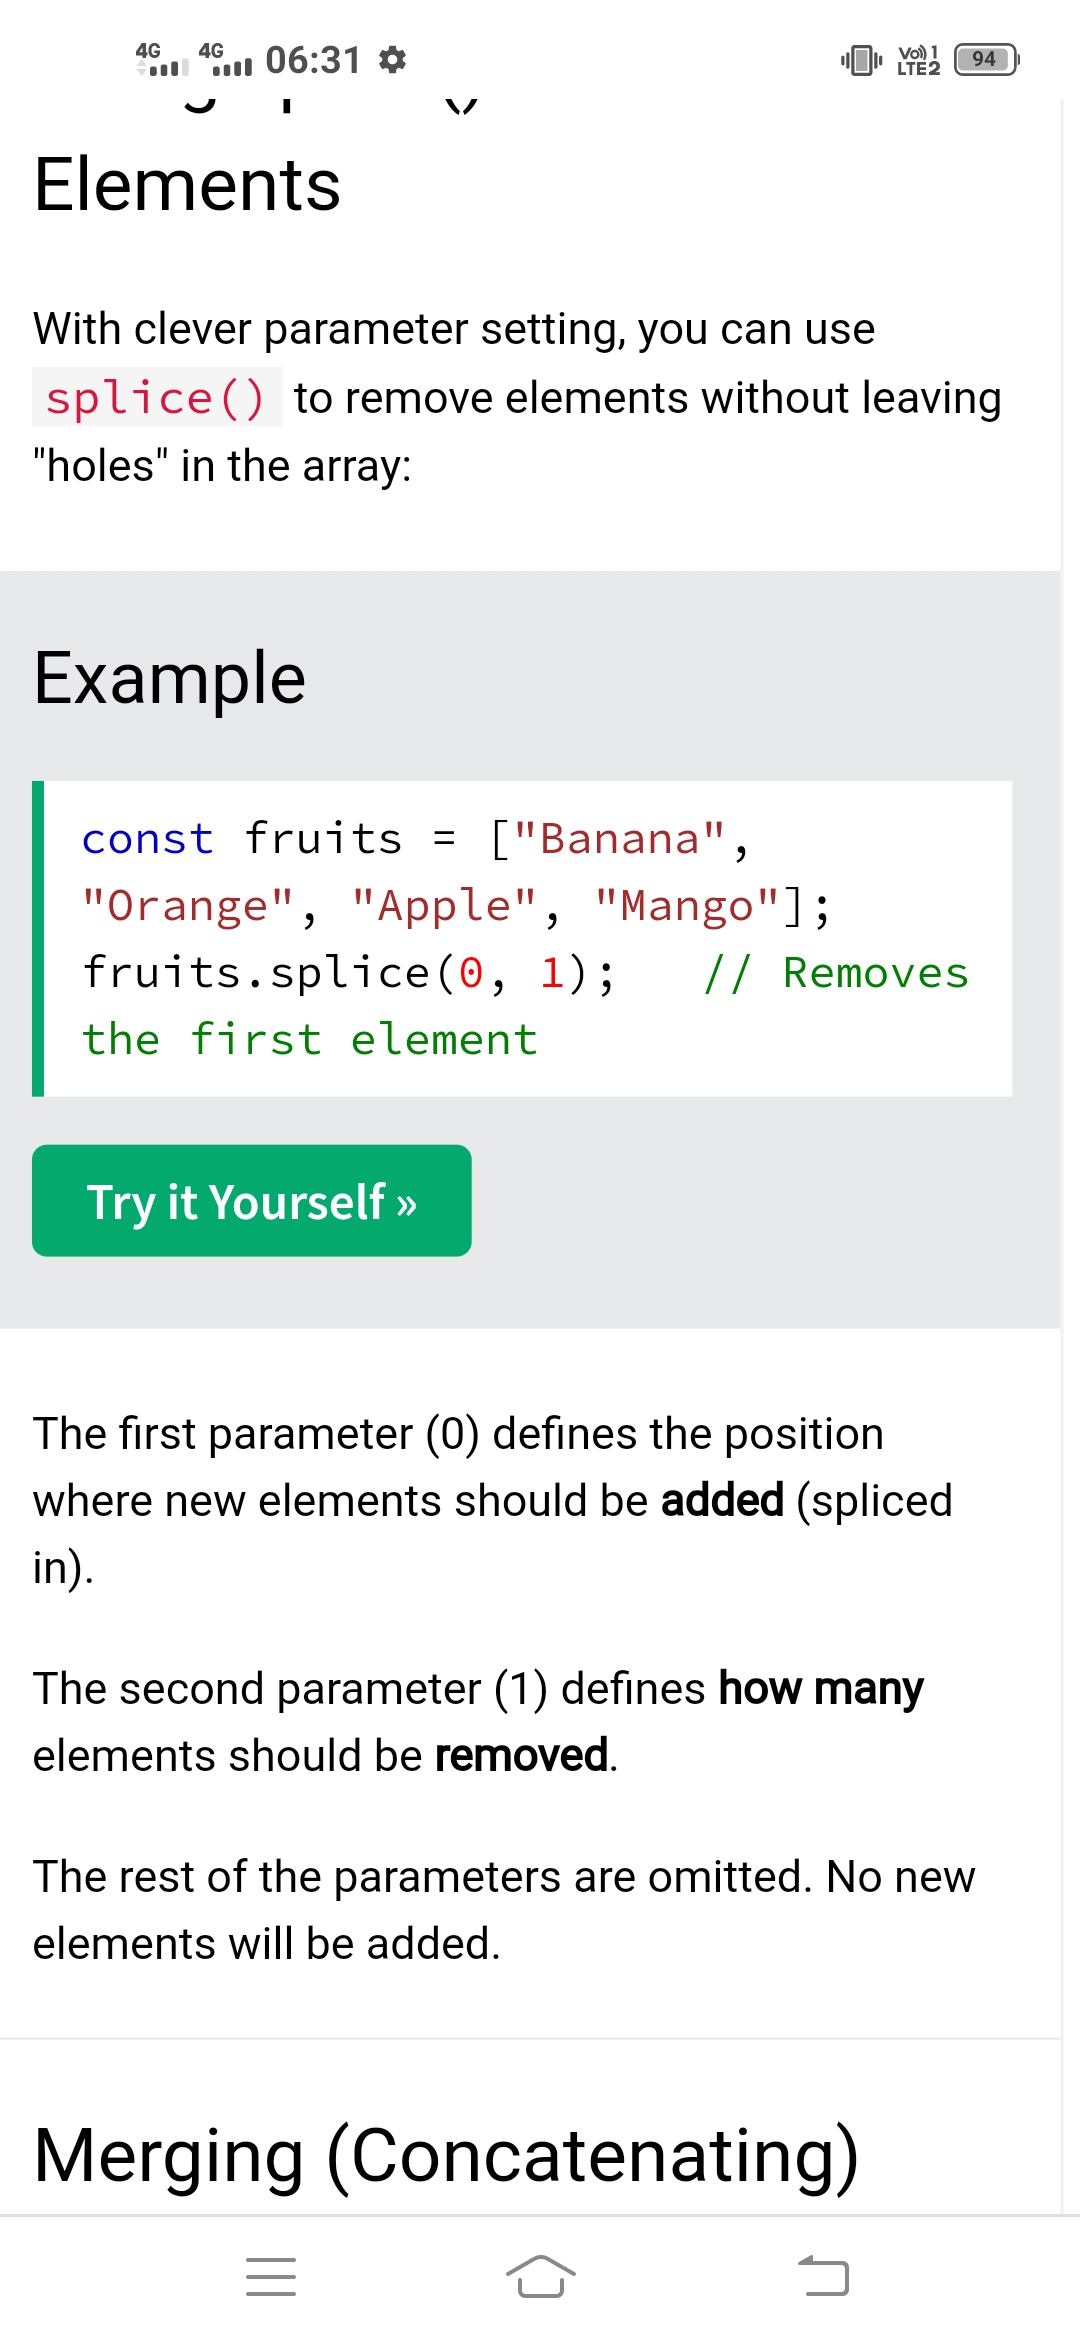Tap the VoLTE2 network indicator
The width and height of the screenshot is (1080, 2340).
[918, 60]
